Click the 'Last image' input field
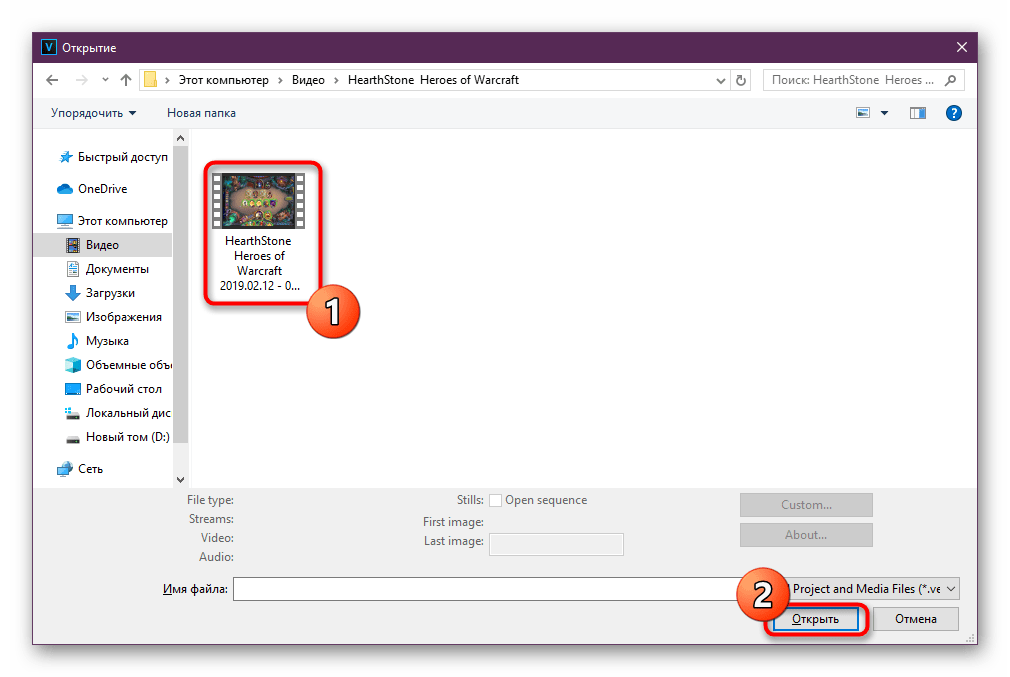1010x677 pixels. pos(557,544)
